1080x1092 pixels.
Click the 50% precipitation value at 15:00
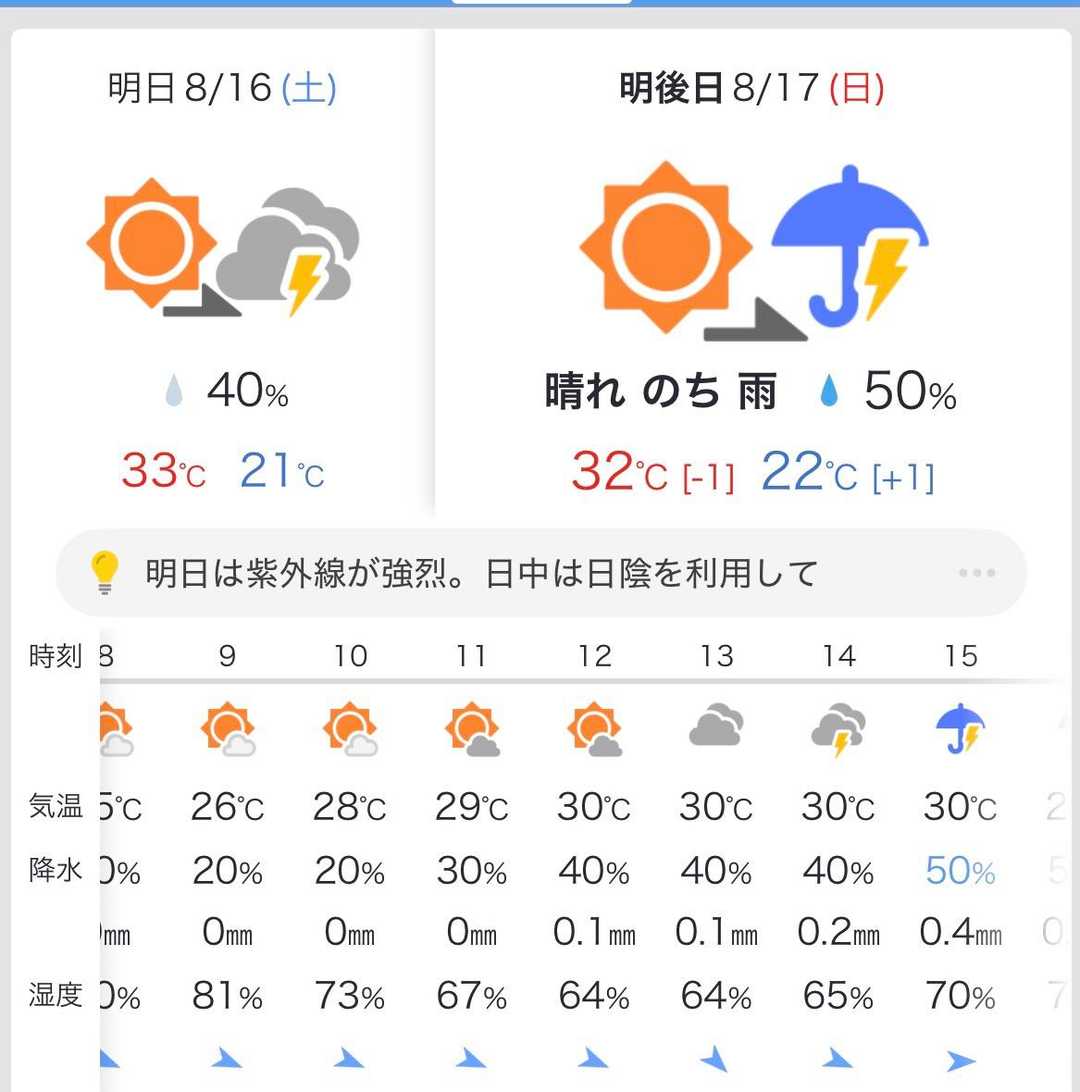click(960, 872)
